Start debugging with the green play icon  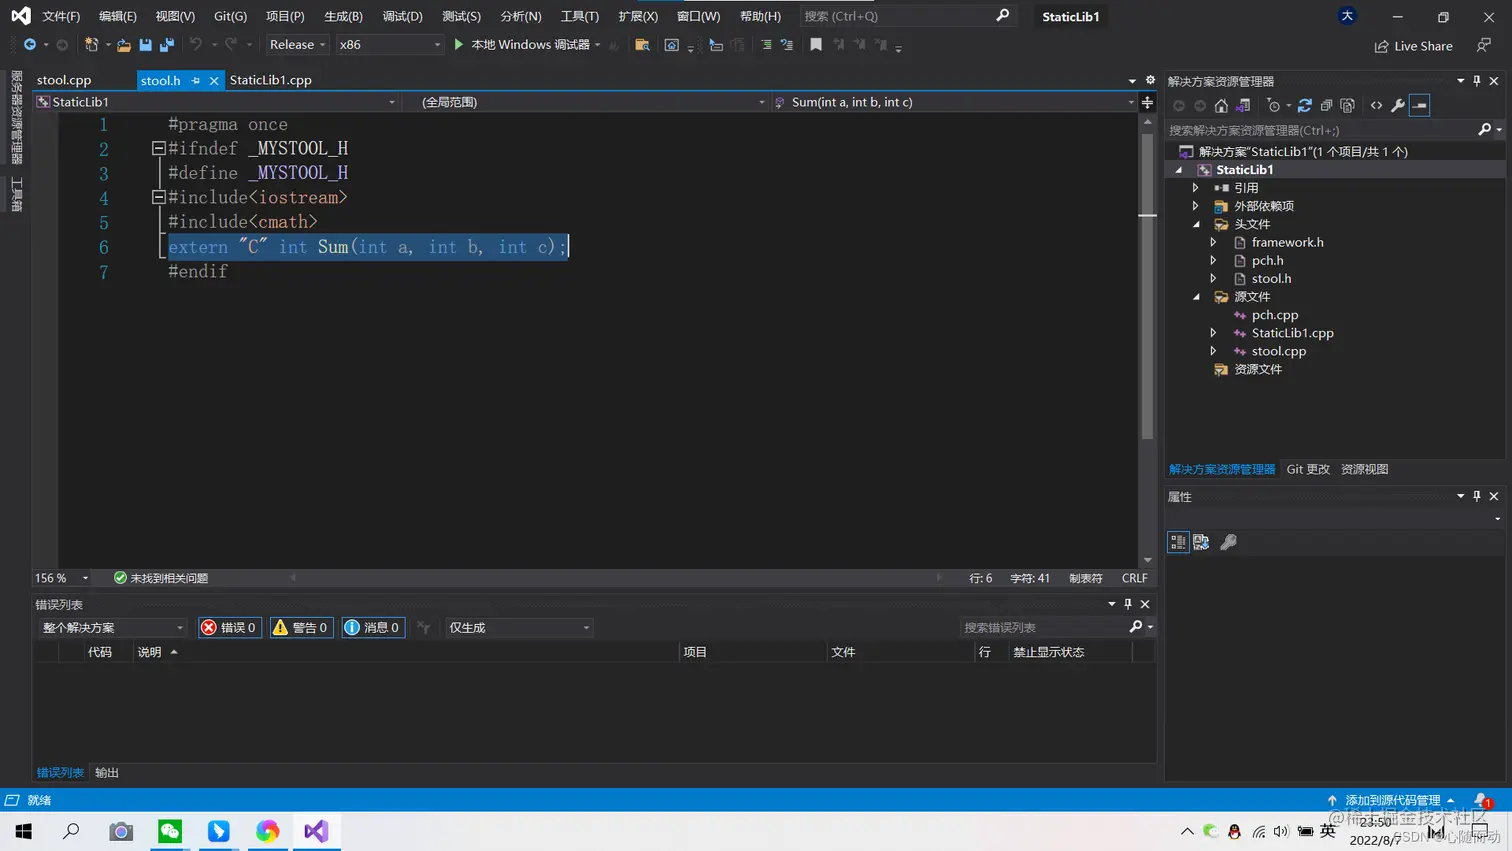click(x=459, y=45)
